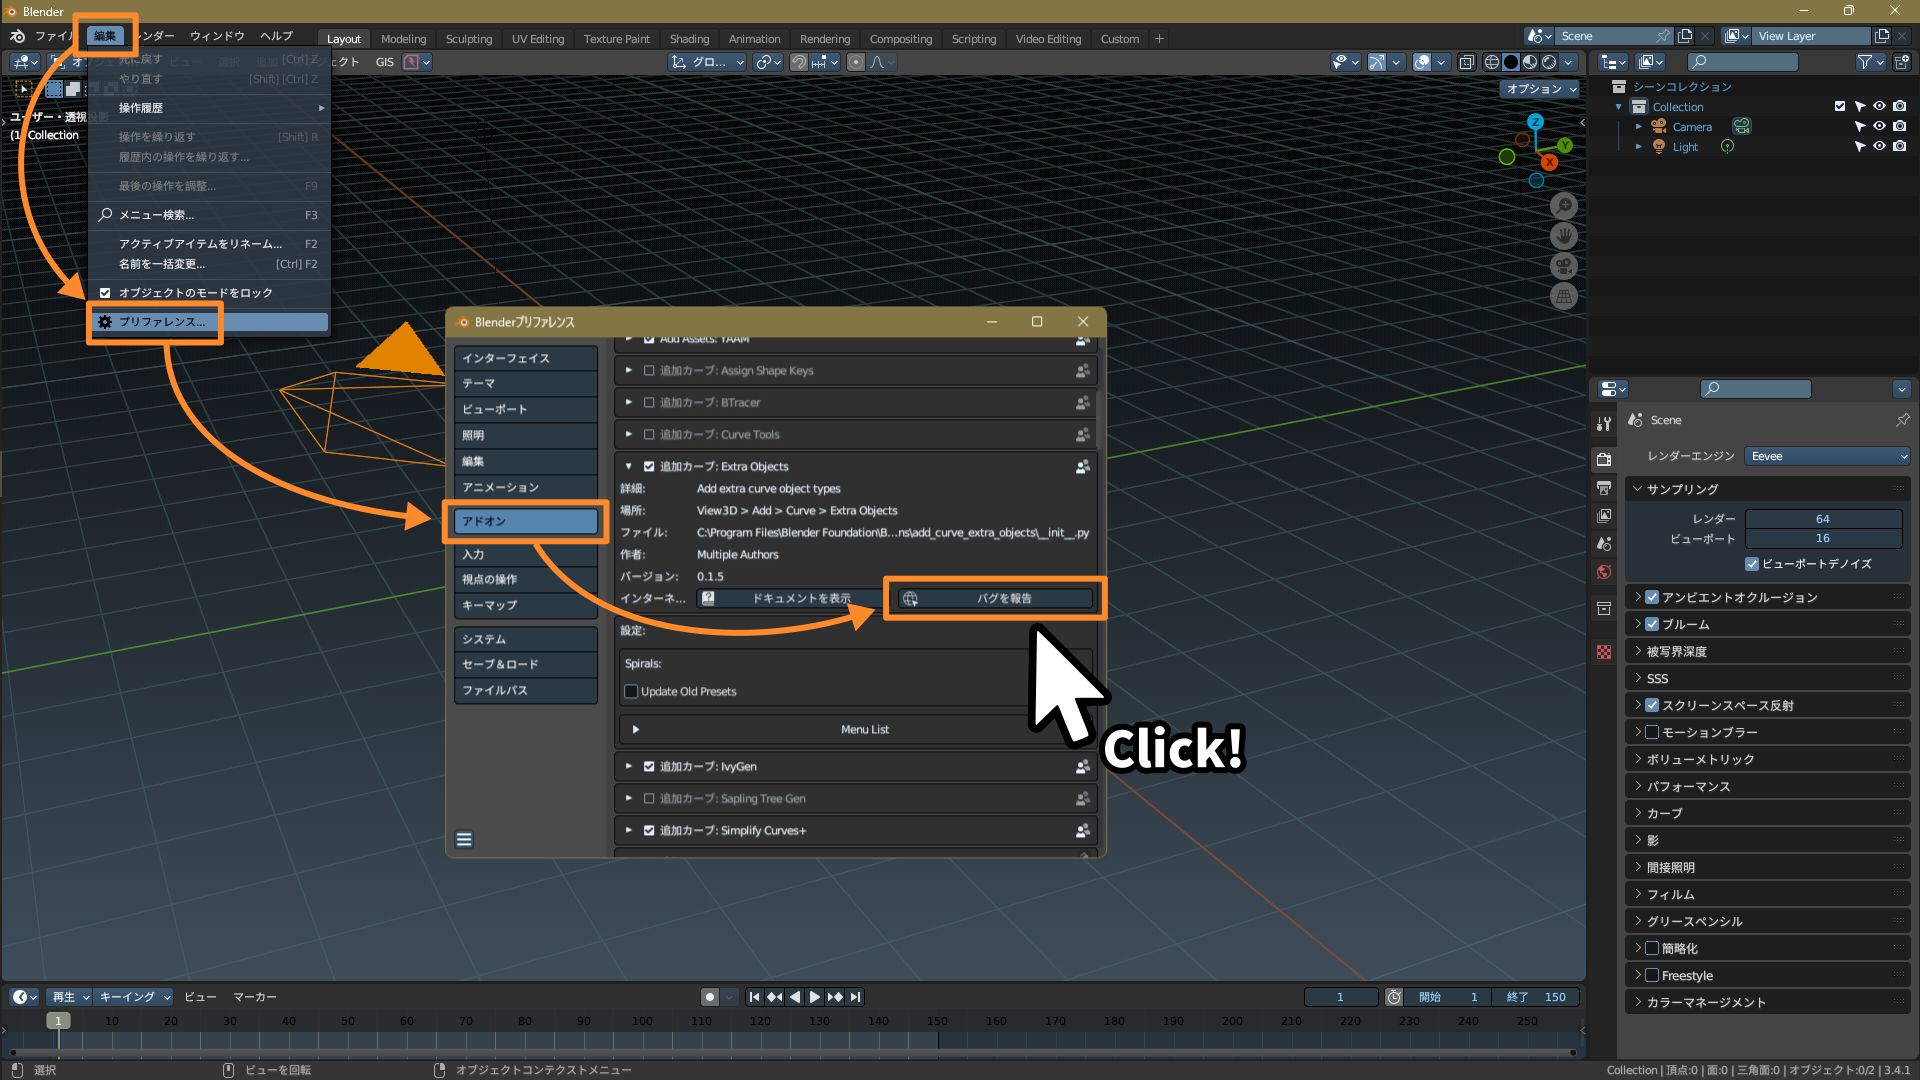
Task: Open the World properties globe tab icon
Action: tap(1604, 572)
